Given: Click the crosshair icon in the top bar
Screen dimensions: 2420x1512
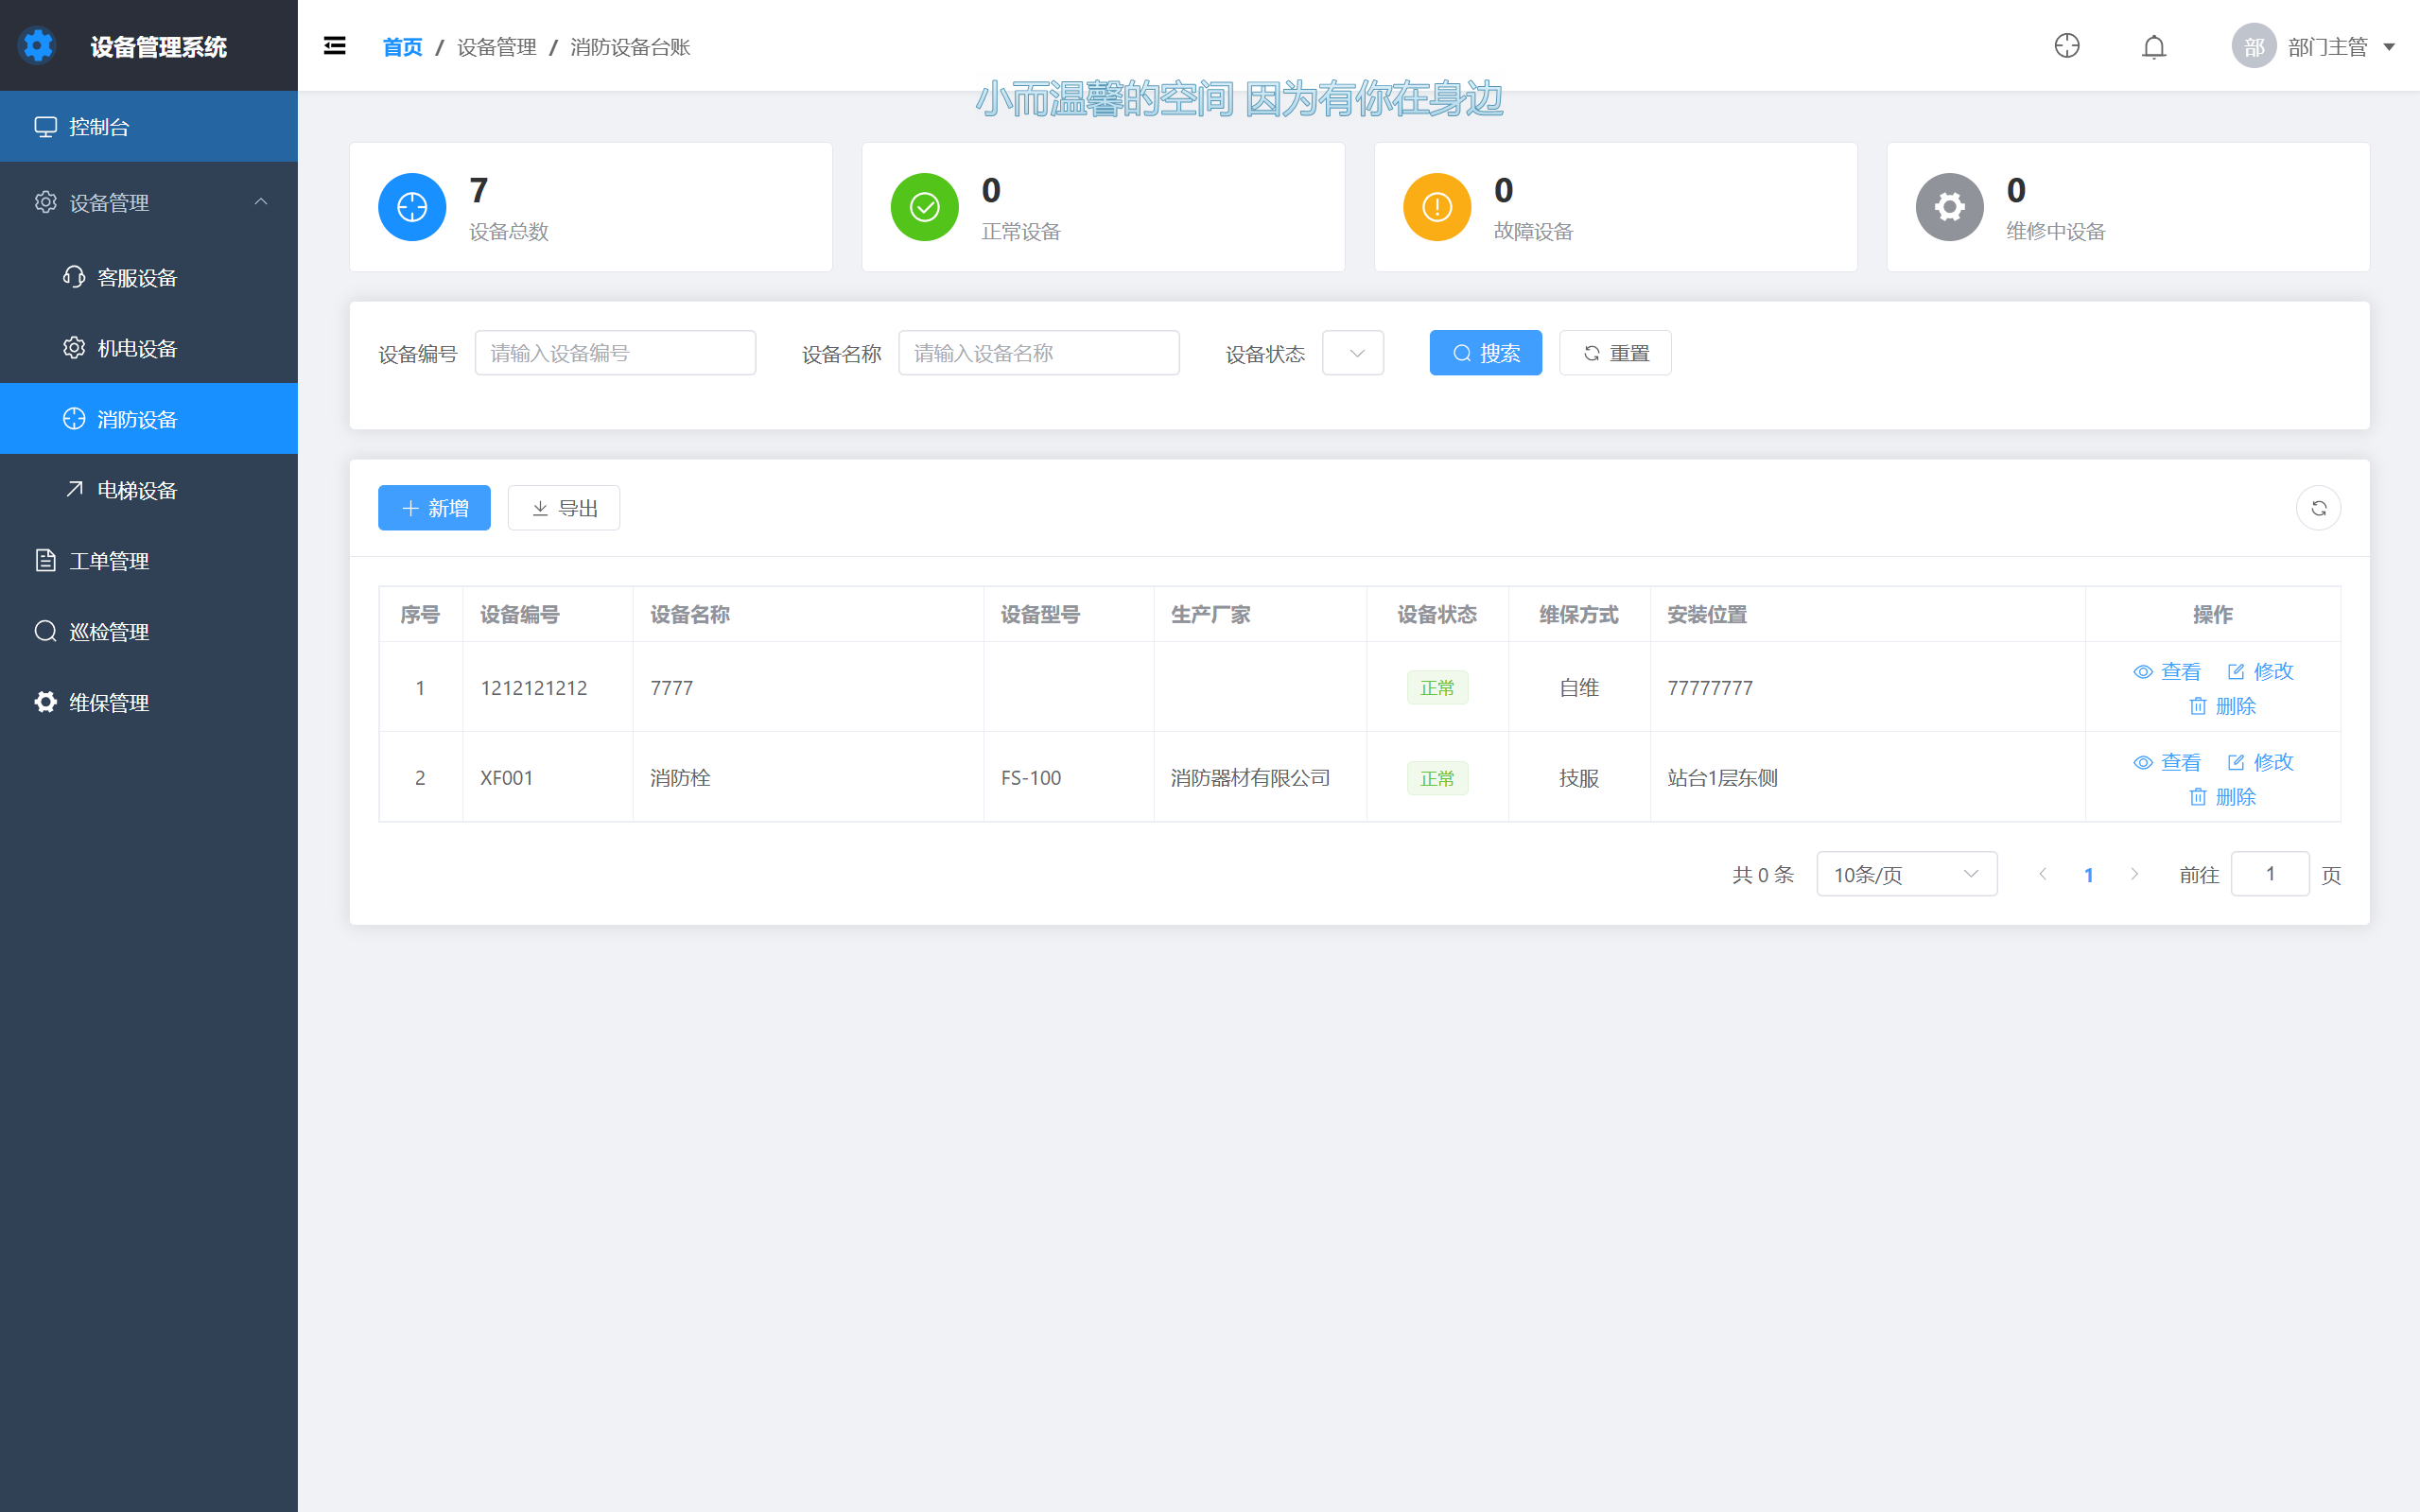Looking at the screenshot, I should (x=2066, y=46).
